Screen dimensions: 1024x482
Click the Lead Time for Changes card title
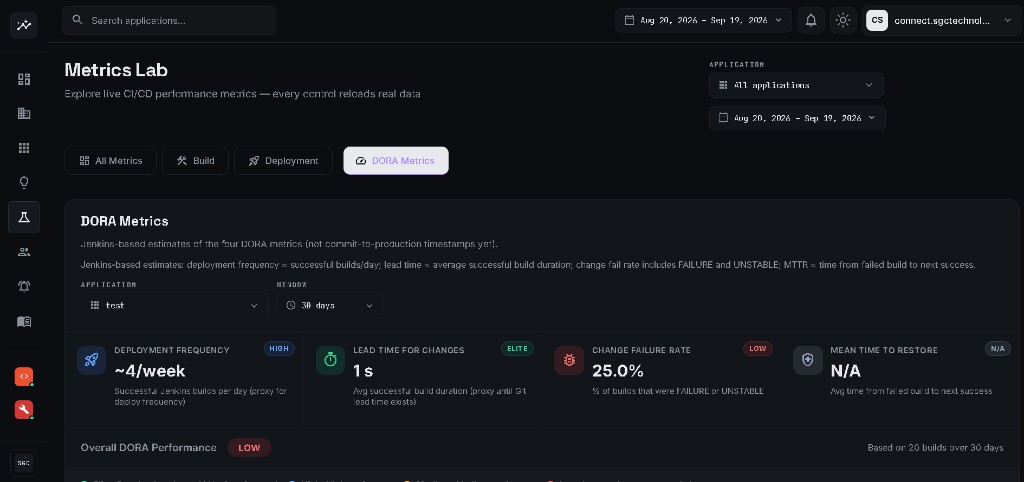(409, 350)
